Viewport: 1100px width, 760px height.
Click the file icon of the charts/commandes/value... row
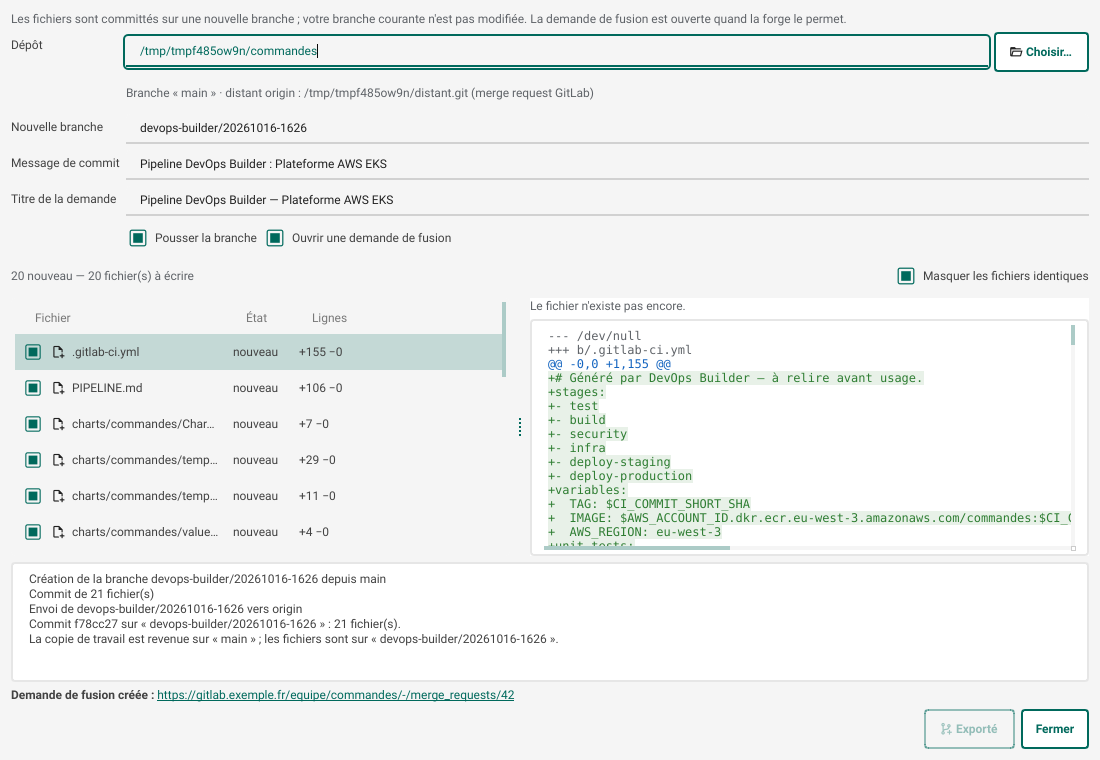coord(59,532)
